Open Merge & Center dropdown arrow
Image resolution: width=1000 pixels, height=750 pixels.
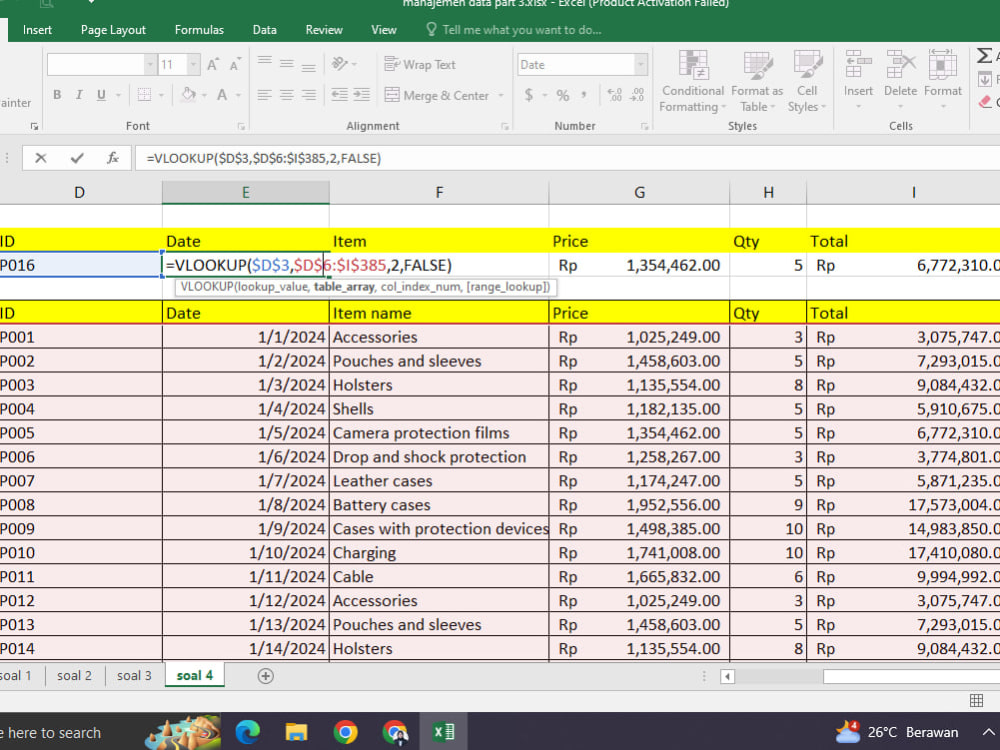[x=501, y=96]
